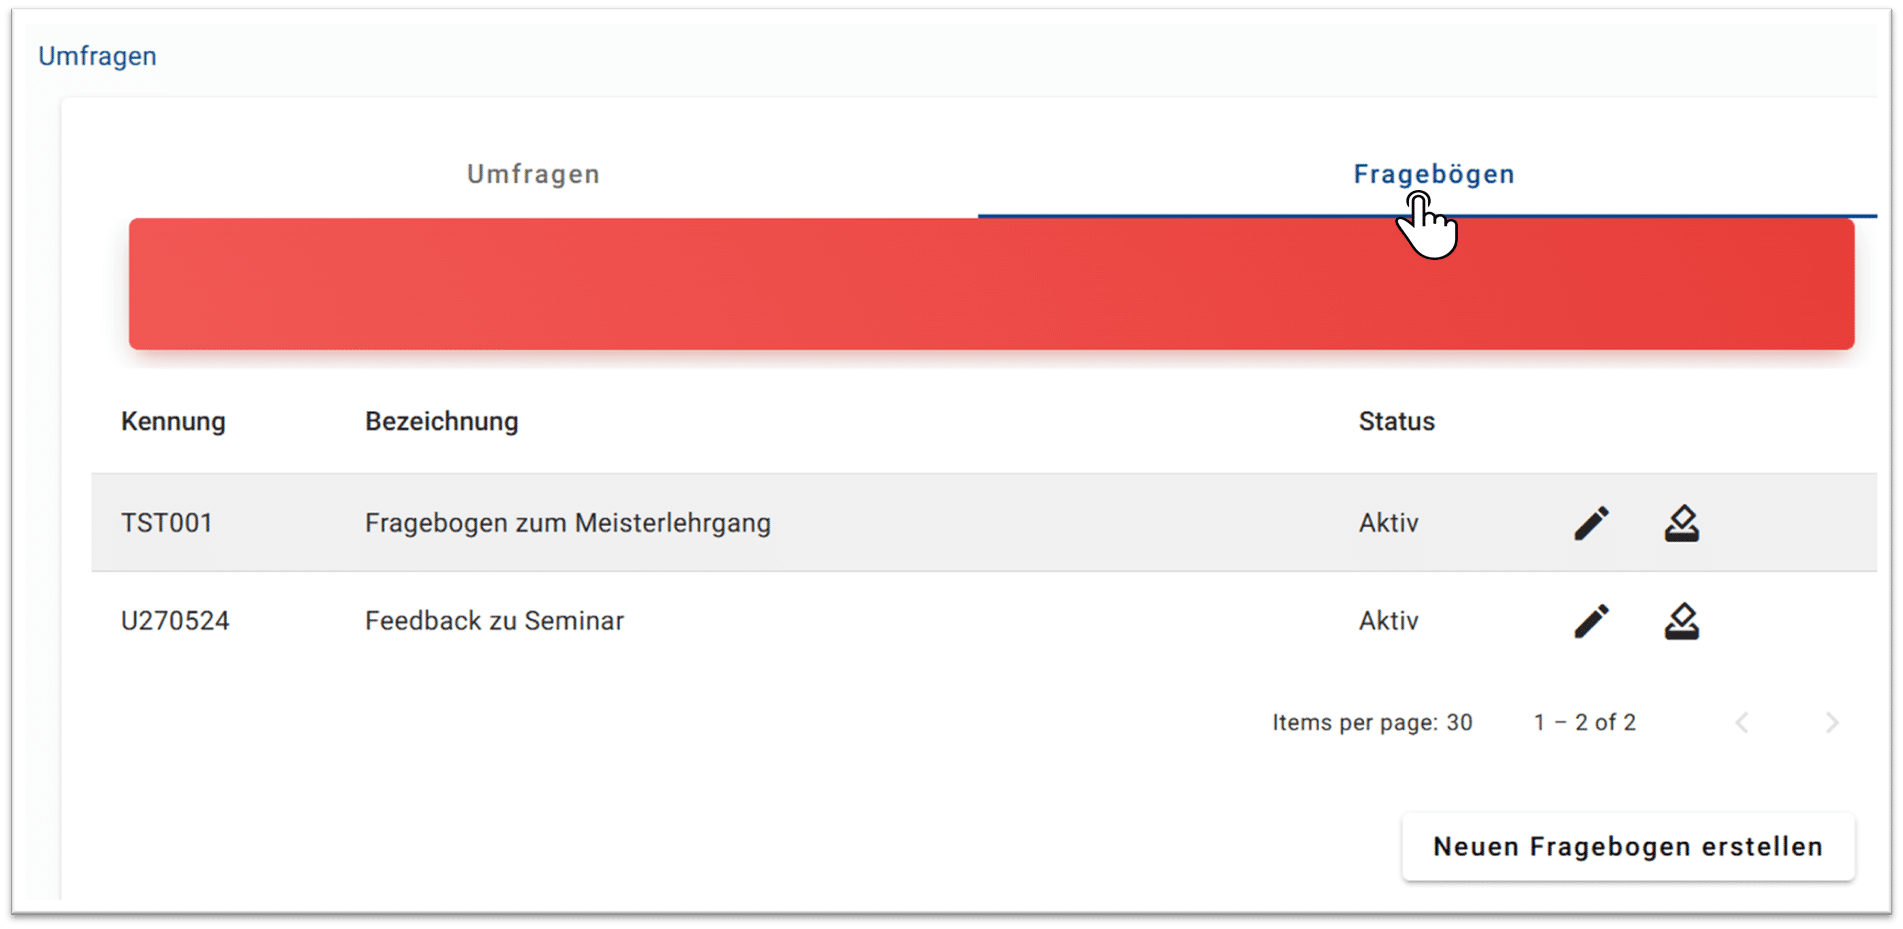Select the Feedback zu Seminar row

(700, 620)
